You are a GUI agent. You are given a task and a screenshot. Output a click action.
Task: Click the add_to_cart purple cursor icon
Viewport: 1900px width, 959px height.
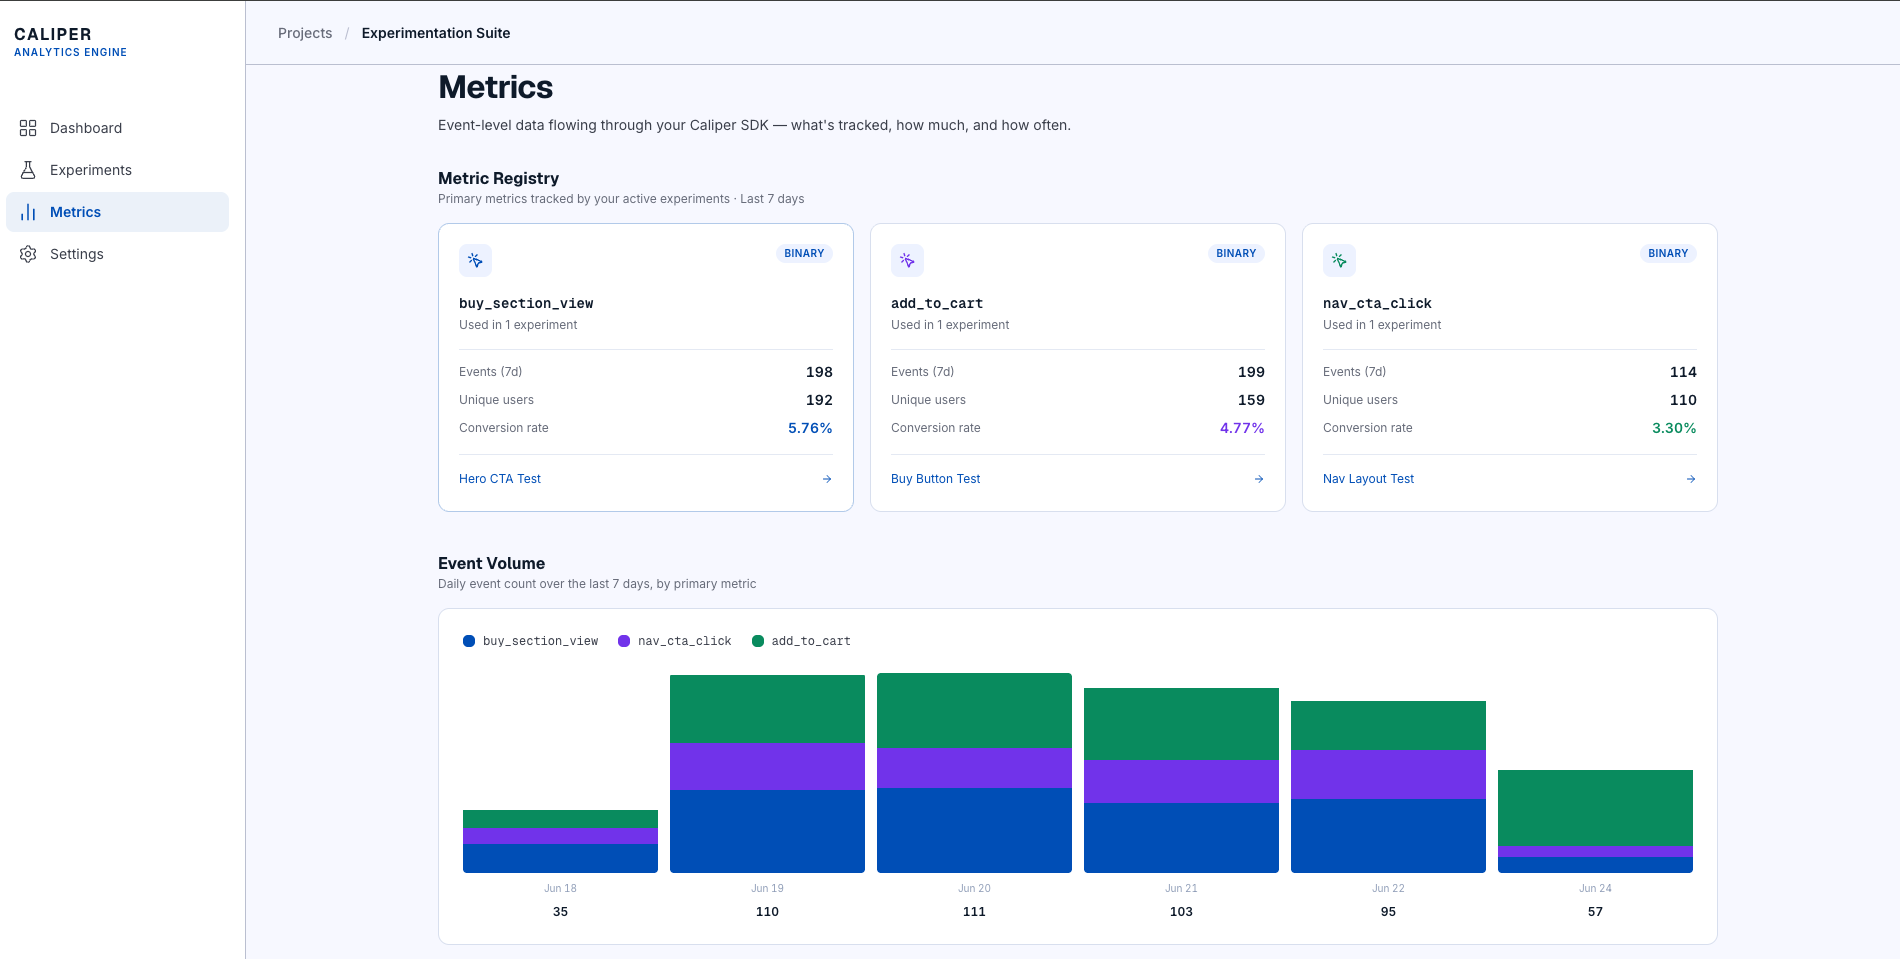tap(907, 260)
